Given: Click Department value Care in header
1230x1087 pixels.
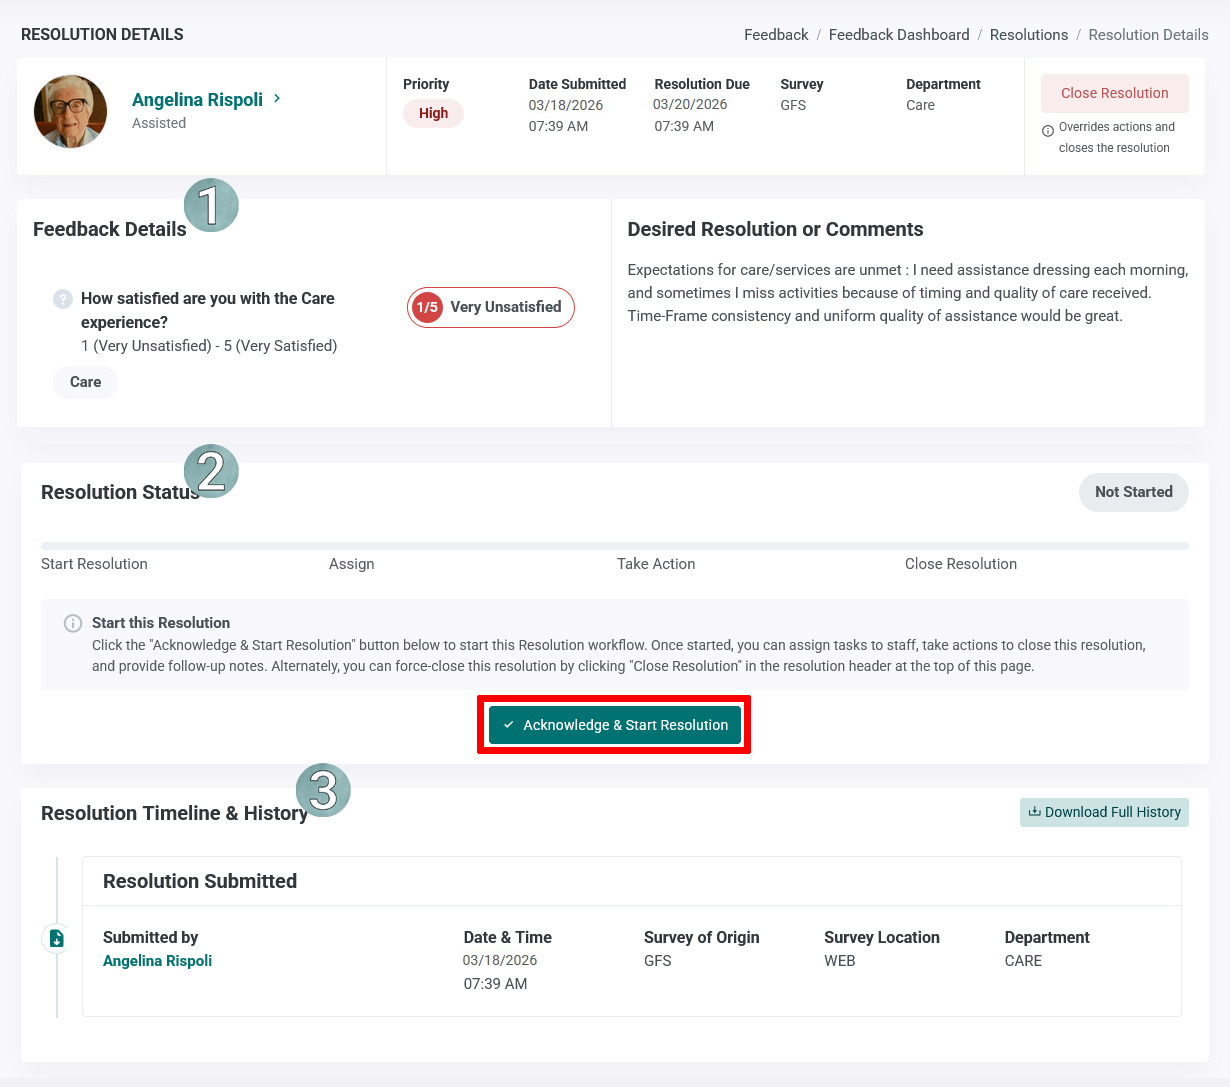Looking at the screenshot, I should (920, 105).
